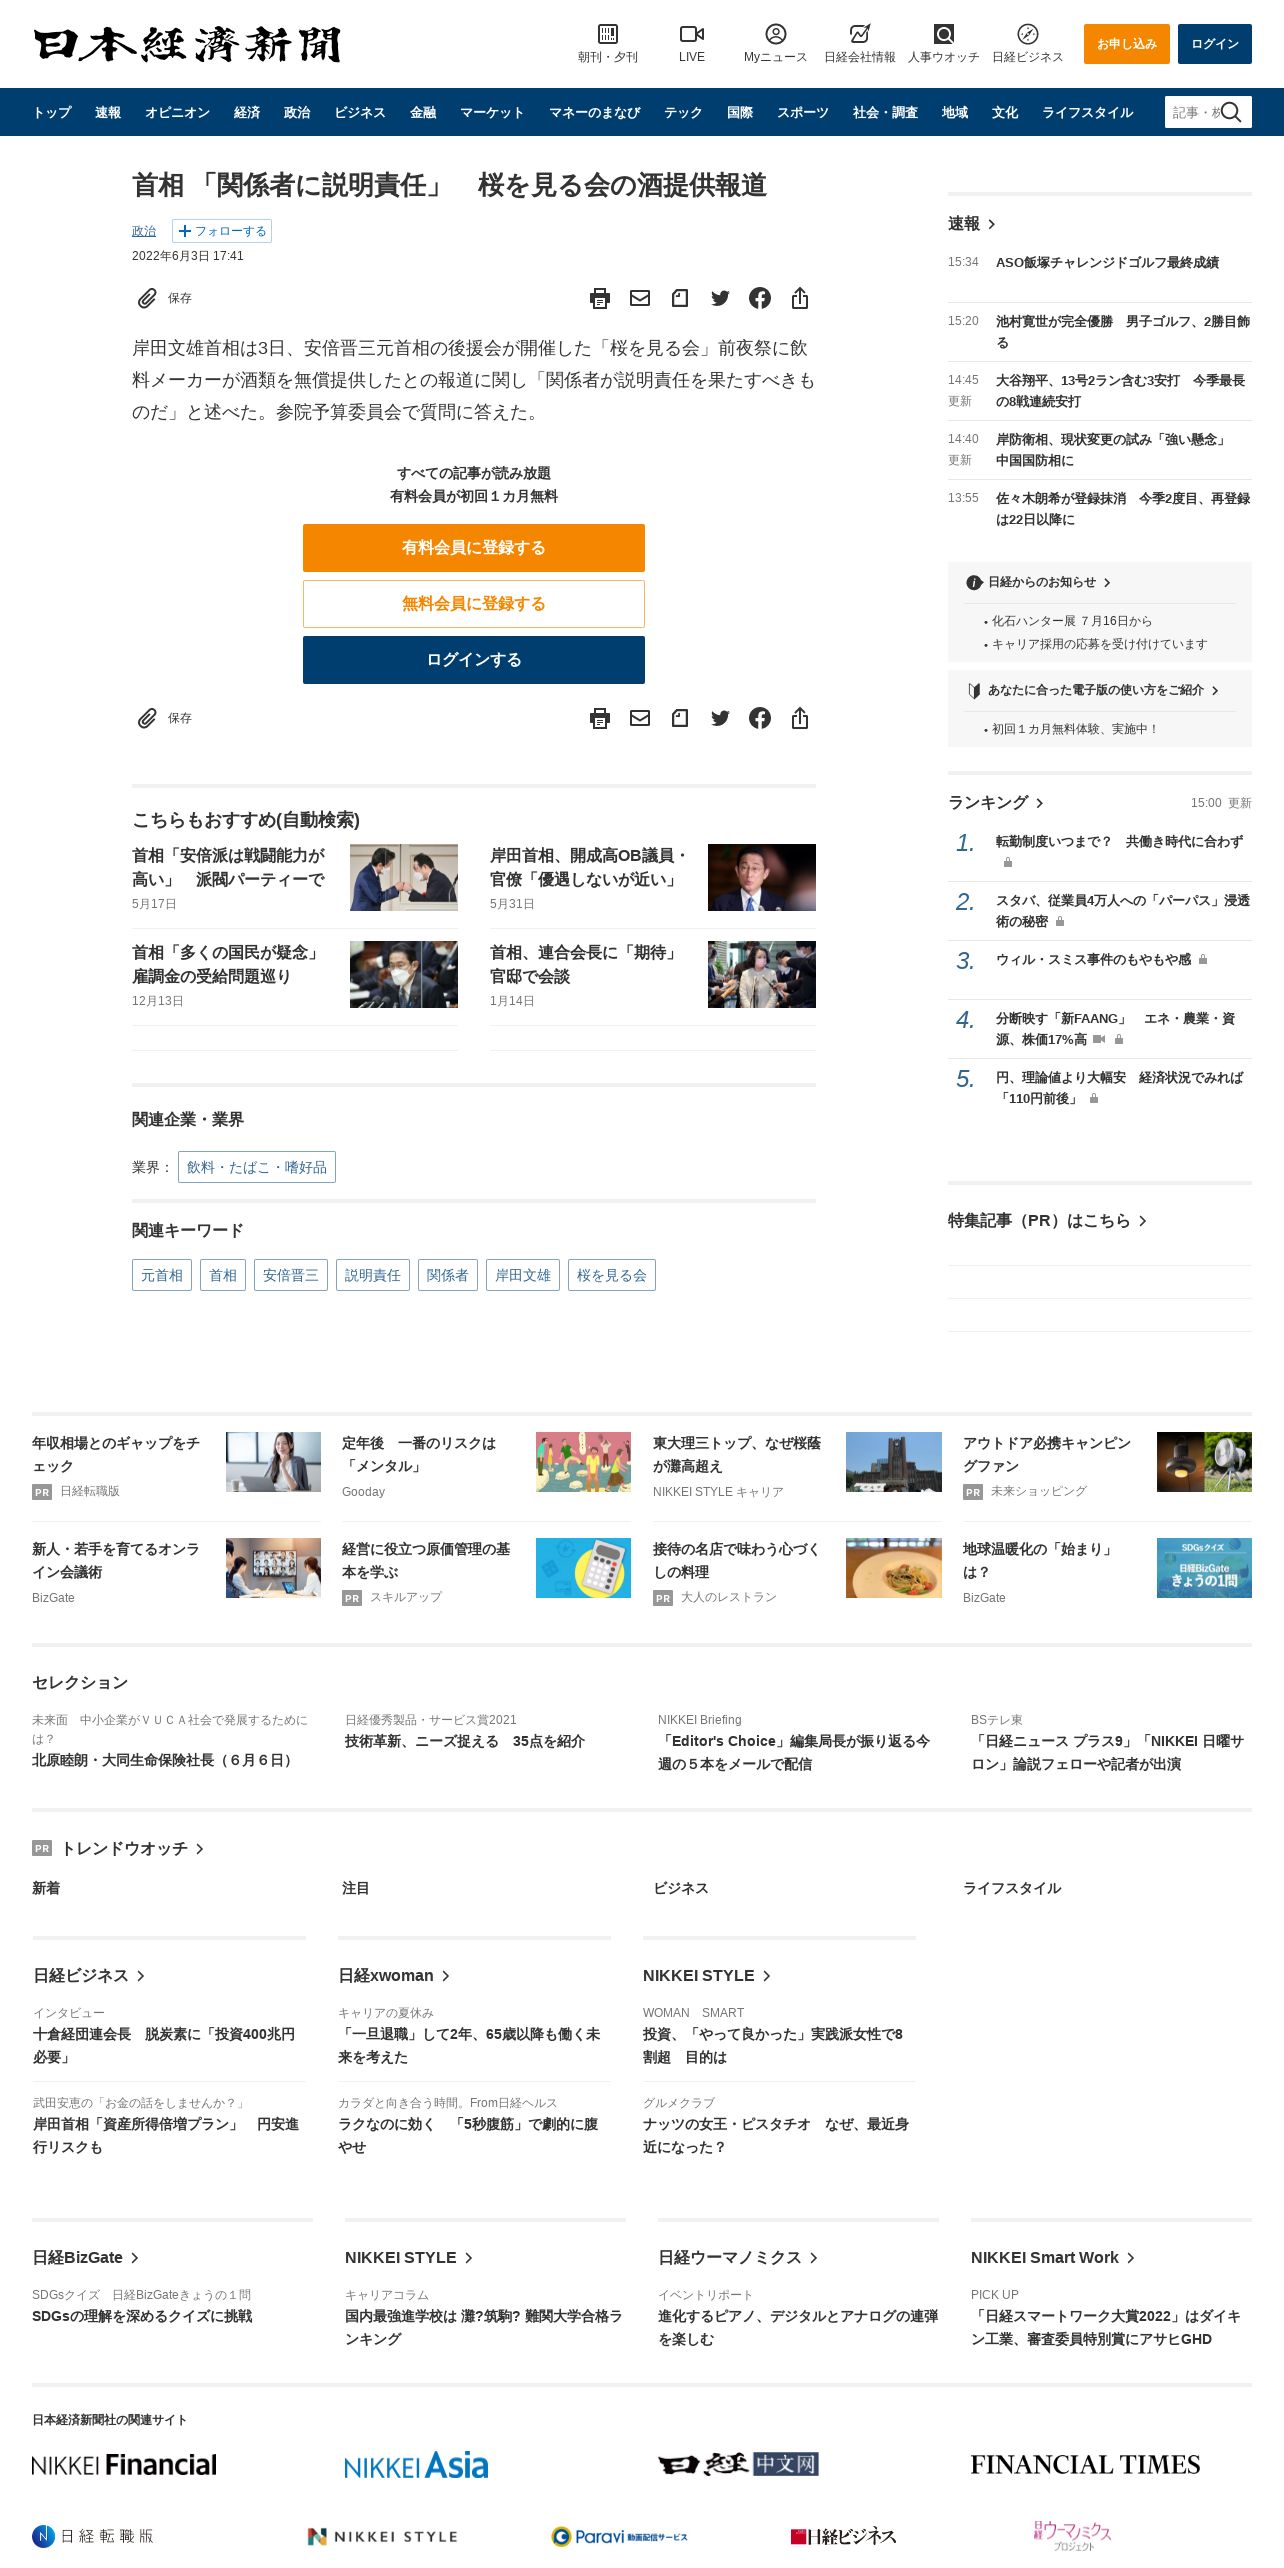This screenshot has height=2568, width=1284.
Task: Click the upper email share icon
Action: (640, 298)
